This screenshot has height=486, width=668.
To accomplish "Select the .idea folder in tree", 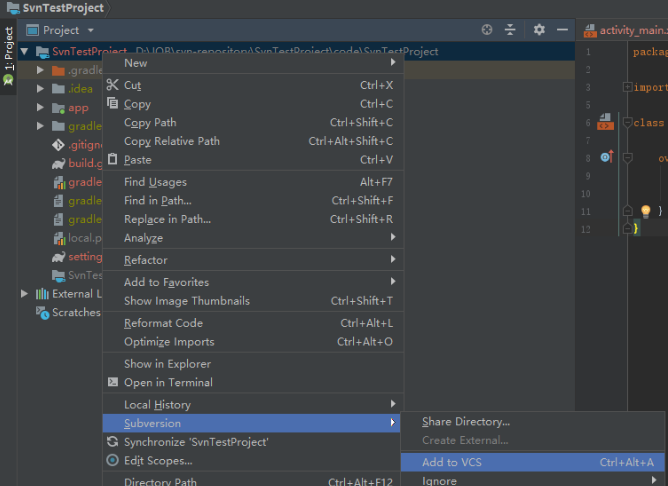I will [80, 89].
